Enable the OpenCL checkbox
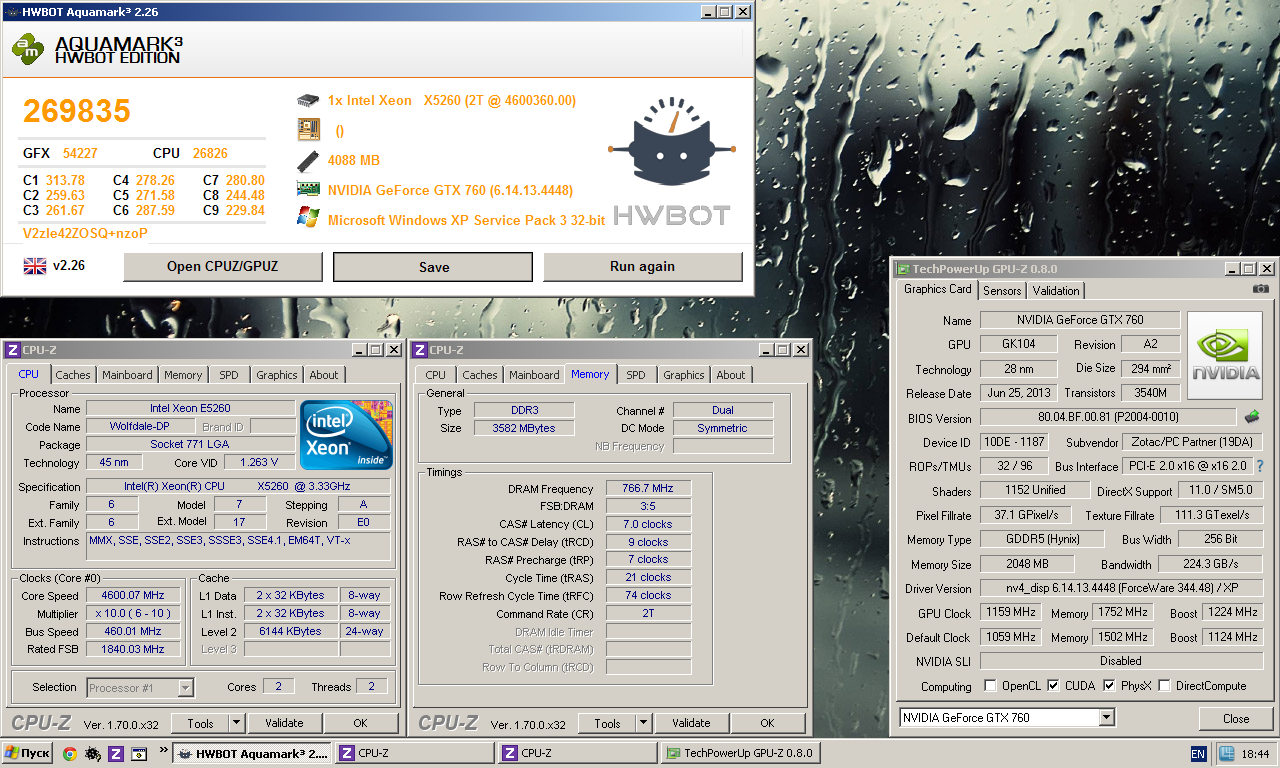Image resolution: width=1280 pixels, height=768 pixels. 990,686
